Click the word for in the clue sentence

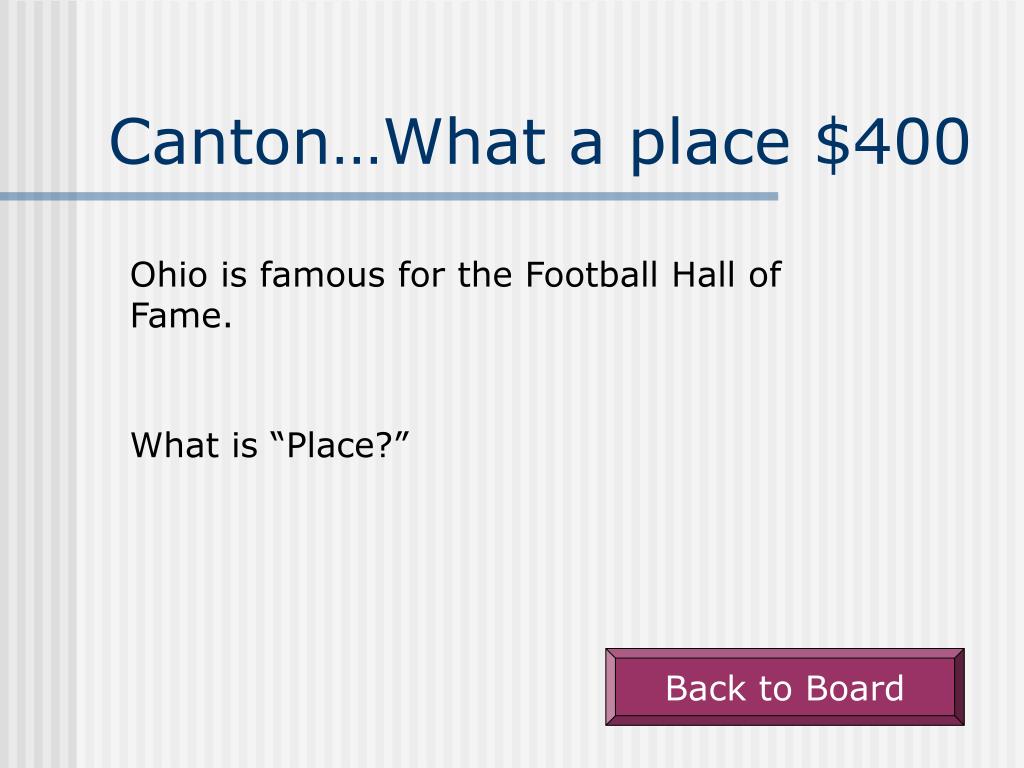click(421, 274)
